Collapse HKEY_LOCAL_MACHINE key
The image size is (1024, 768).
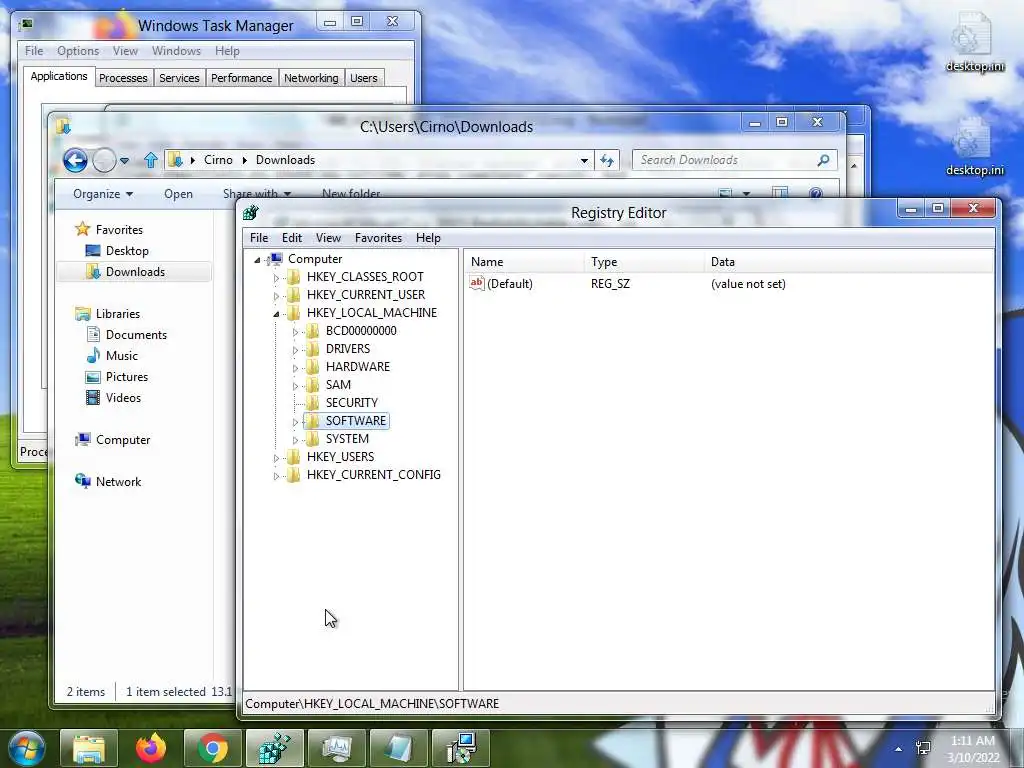tap(276, 313)
